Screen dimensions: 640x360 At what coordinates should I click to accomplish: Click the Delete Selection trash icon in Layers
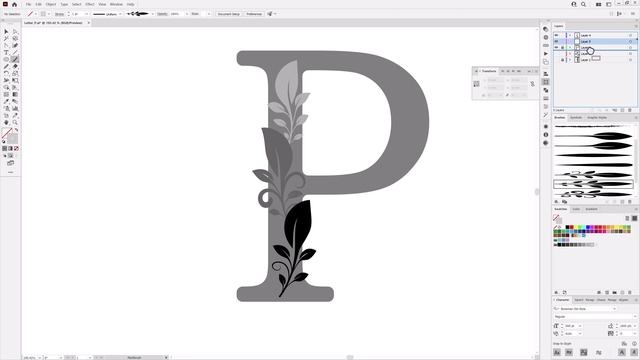coord(630,110)
